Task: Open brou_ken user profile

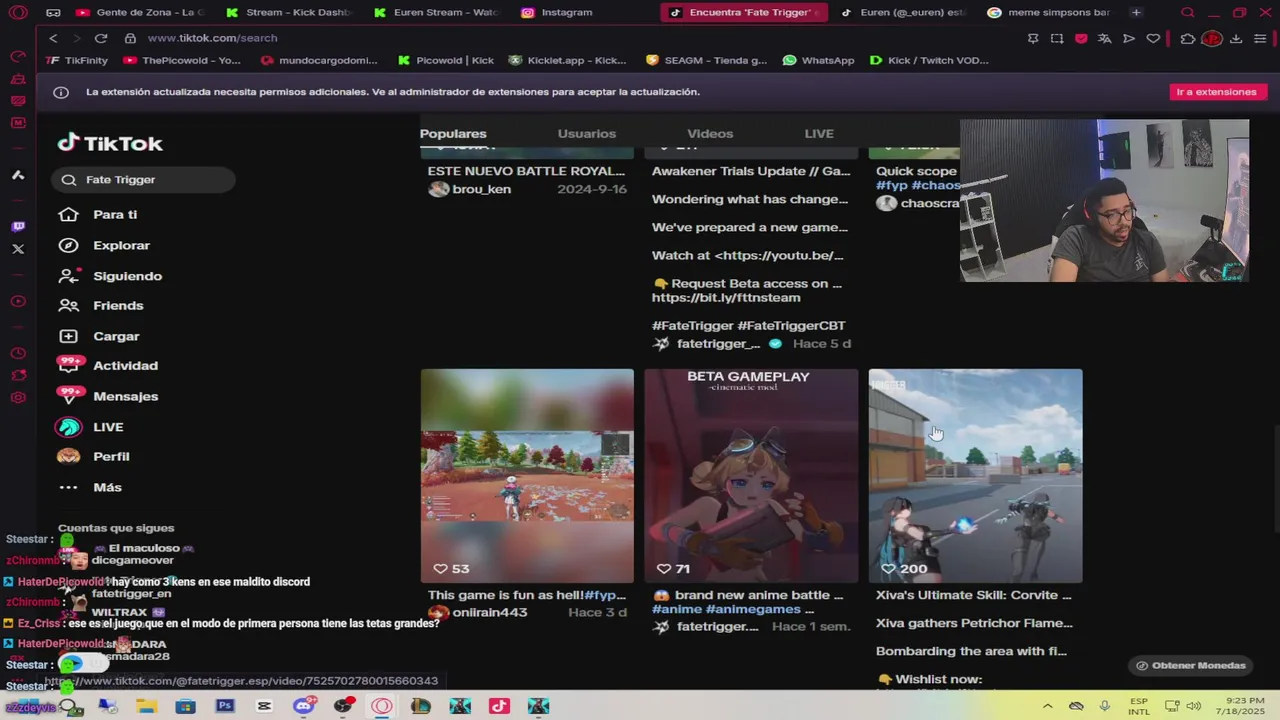Action: [481, 189]
